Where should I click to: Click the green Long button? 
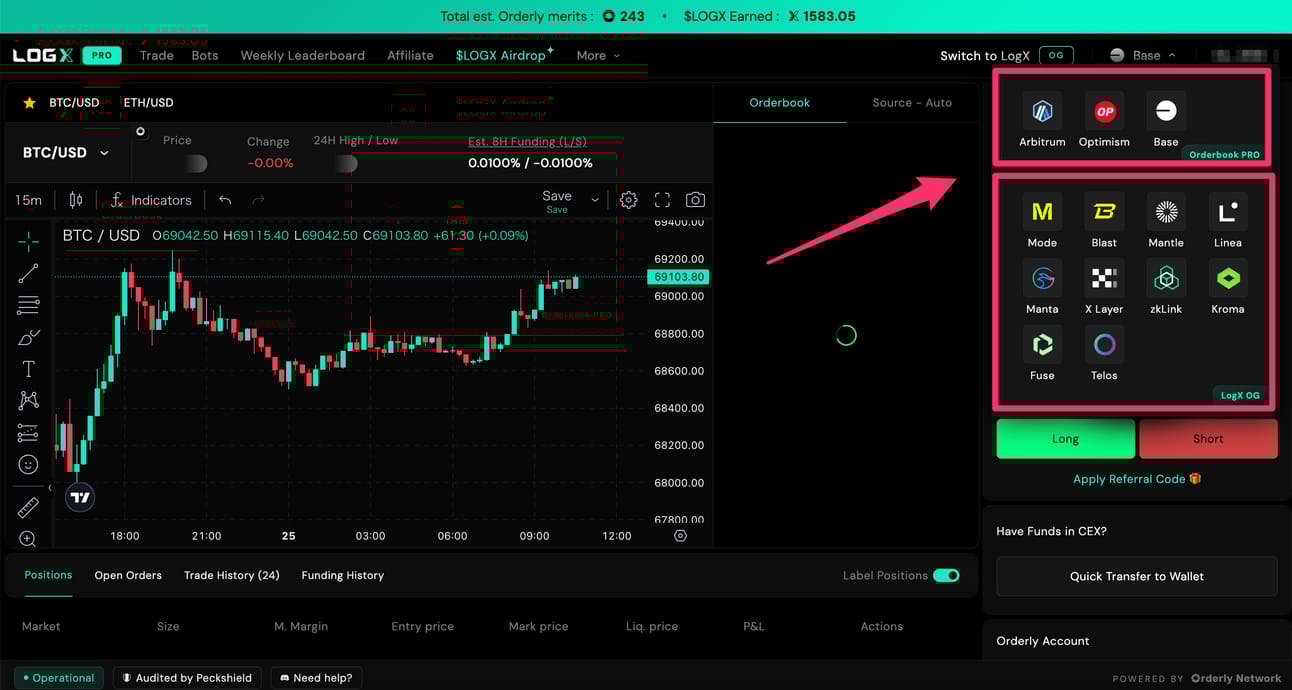1065,439
